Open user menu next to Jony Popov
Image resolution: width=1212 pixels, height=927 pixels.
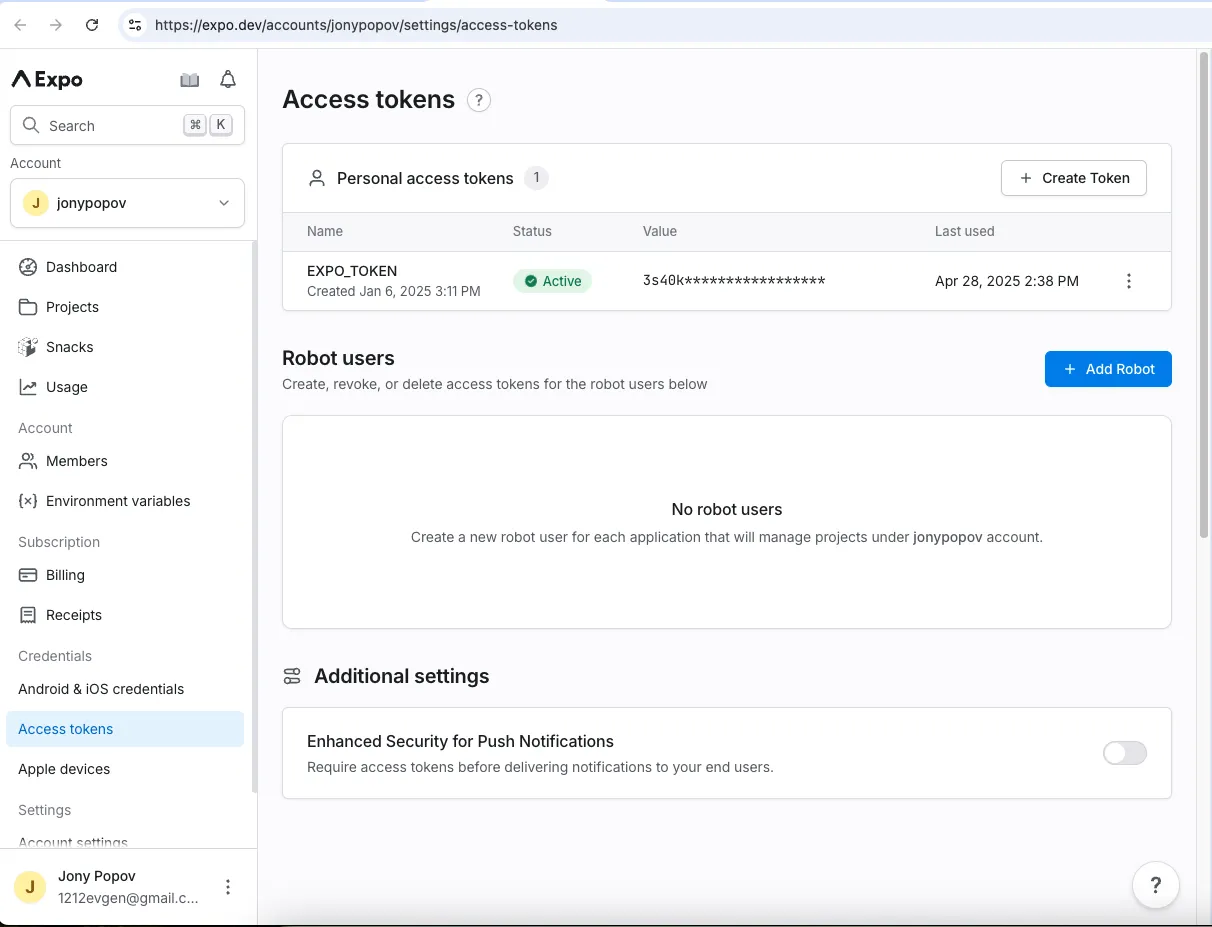[228, 887]
